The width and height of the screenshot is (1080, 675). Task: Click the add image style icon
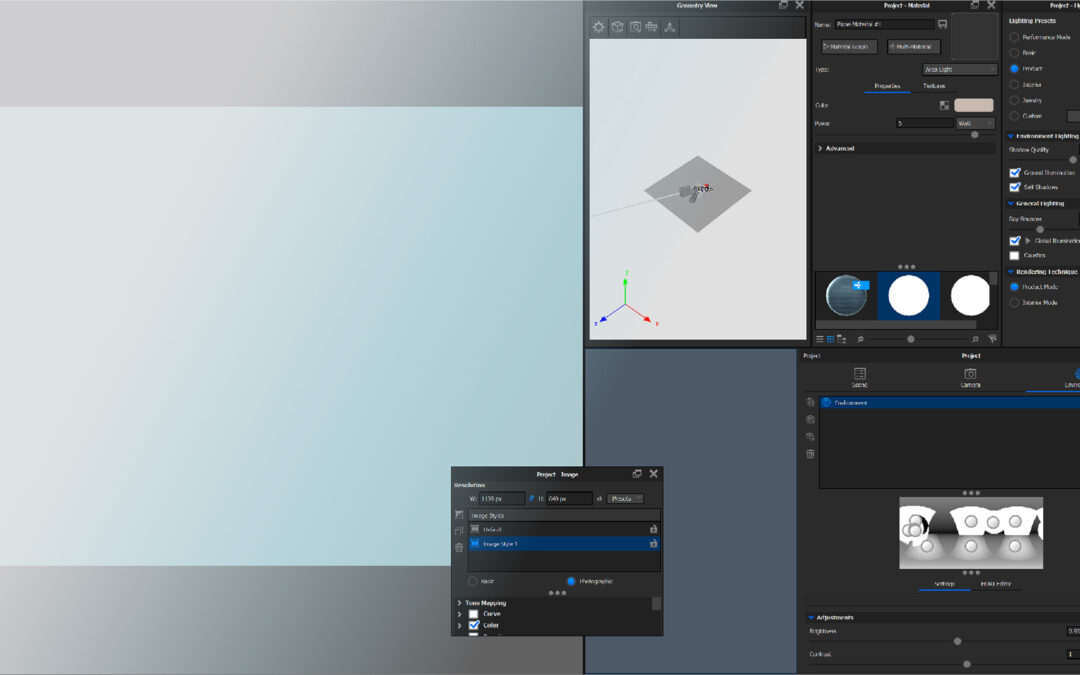click(459, 515)
